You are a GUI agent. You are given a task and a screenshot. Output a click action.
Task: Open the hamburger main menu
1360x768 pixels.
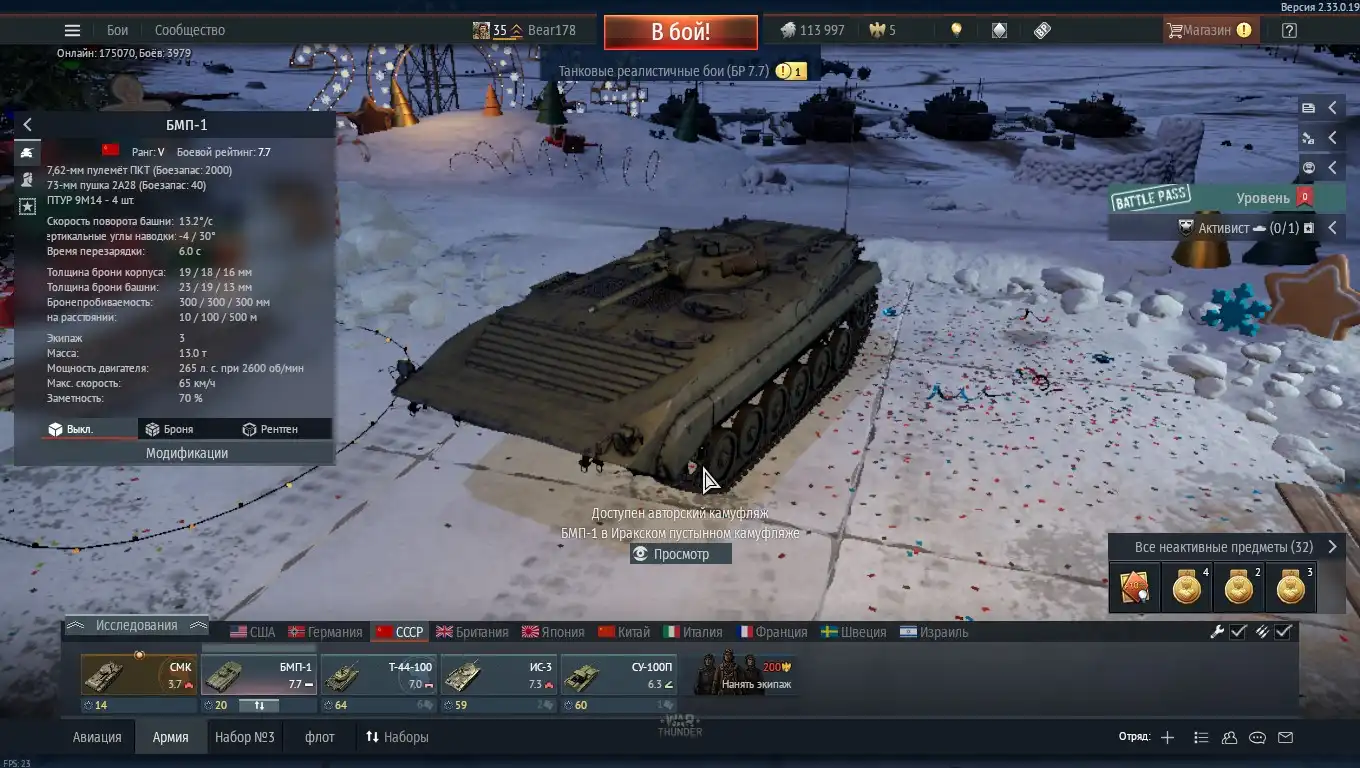click(72, 30)
